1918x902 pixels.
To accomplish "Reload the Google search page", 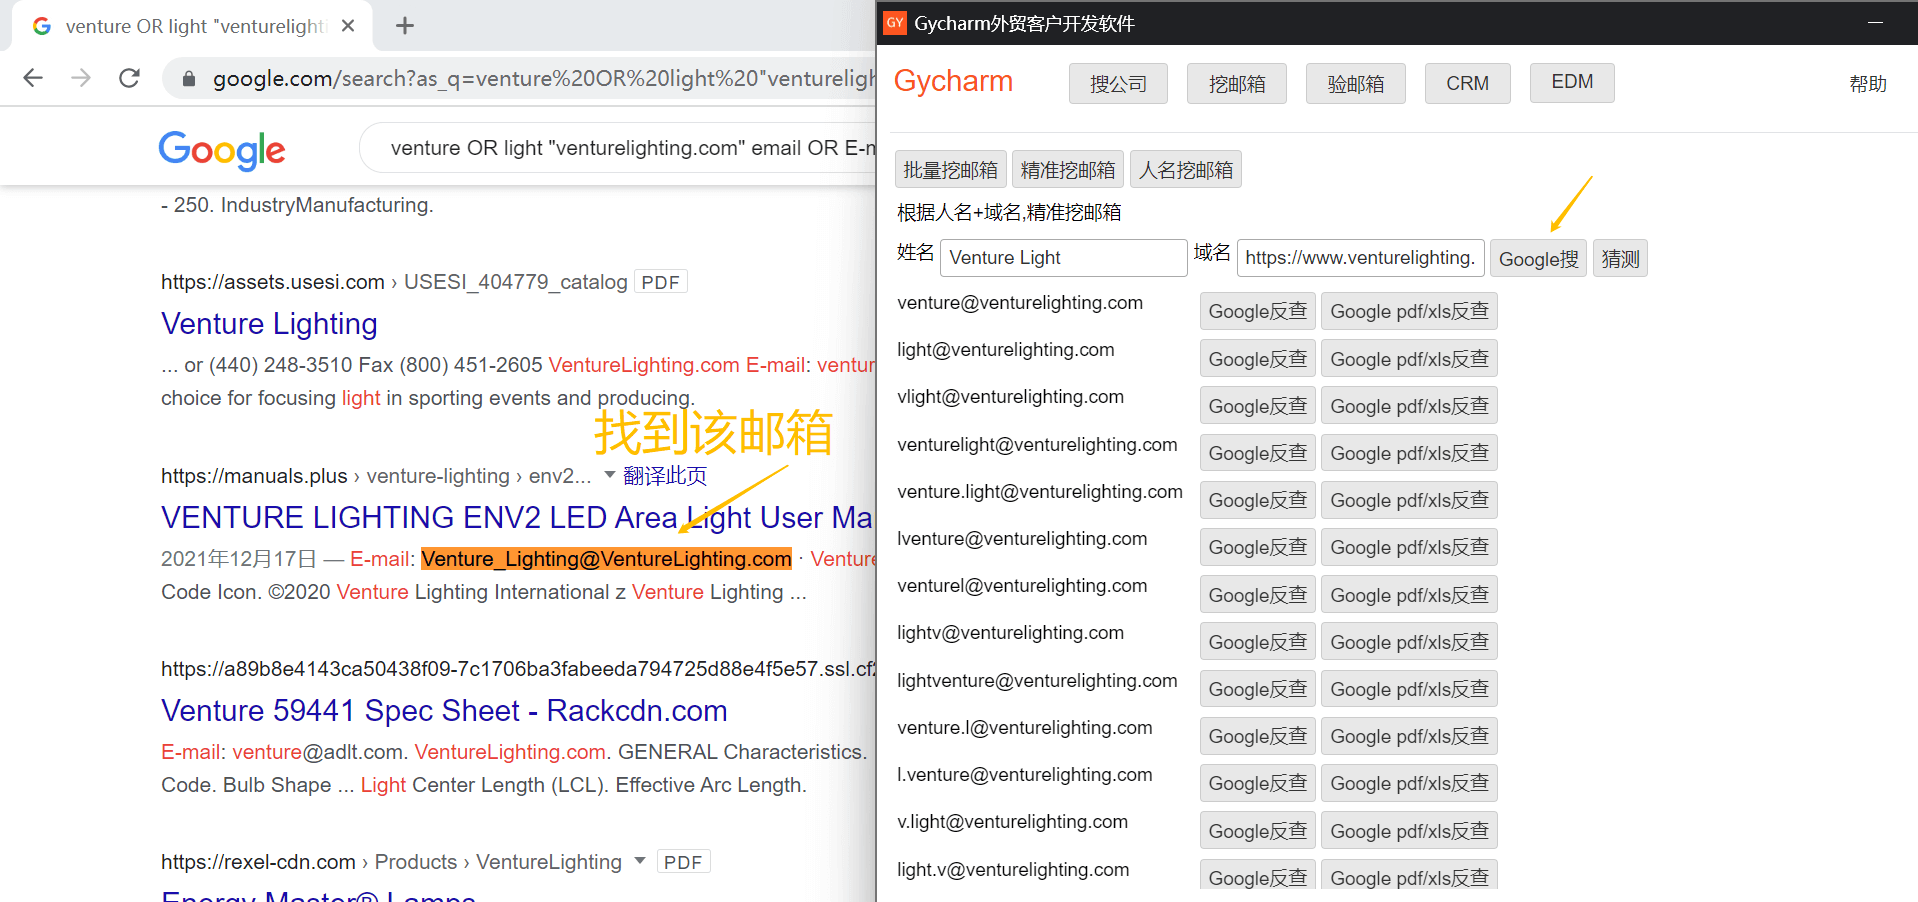I will point(129,78).
